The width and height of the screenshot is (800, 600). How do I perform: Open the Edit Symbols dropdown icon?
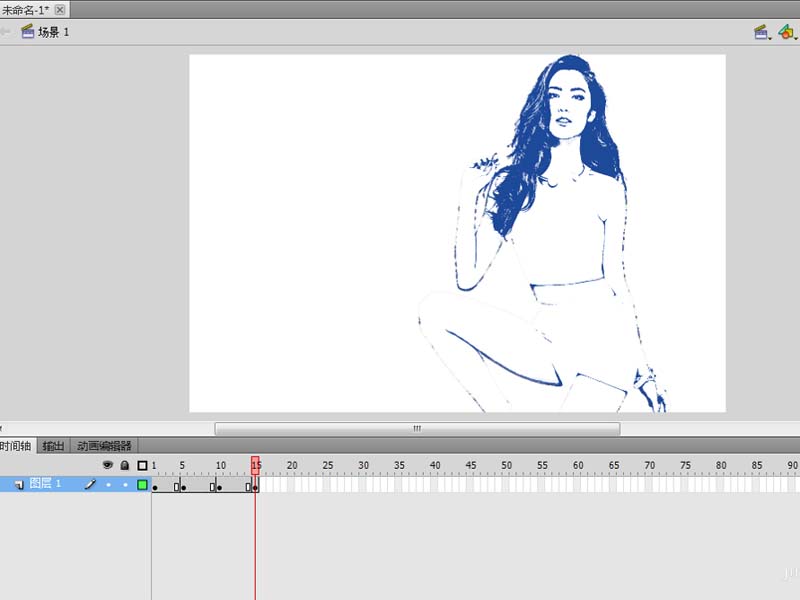click(787, 32)
